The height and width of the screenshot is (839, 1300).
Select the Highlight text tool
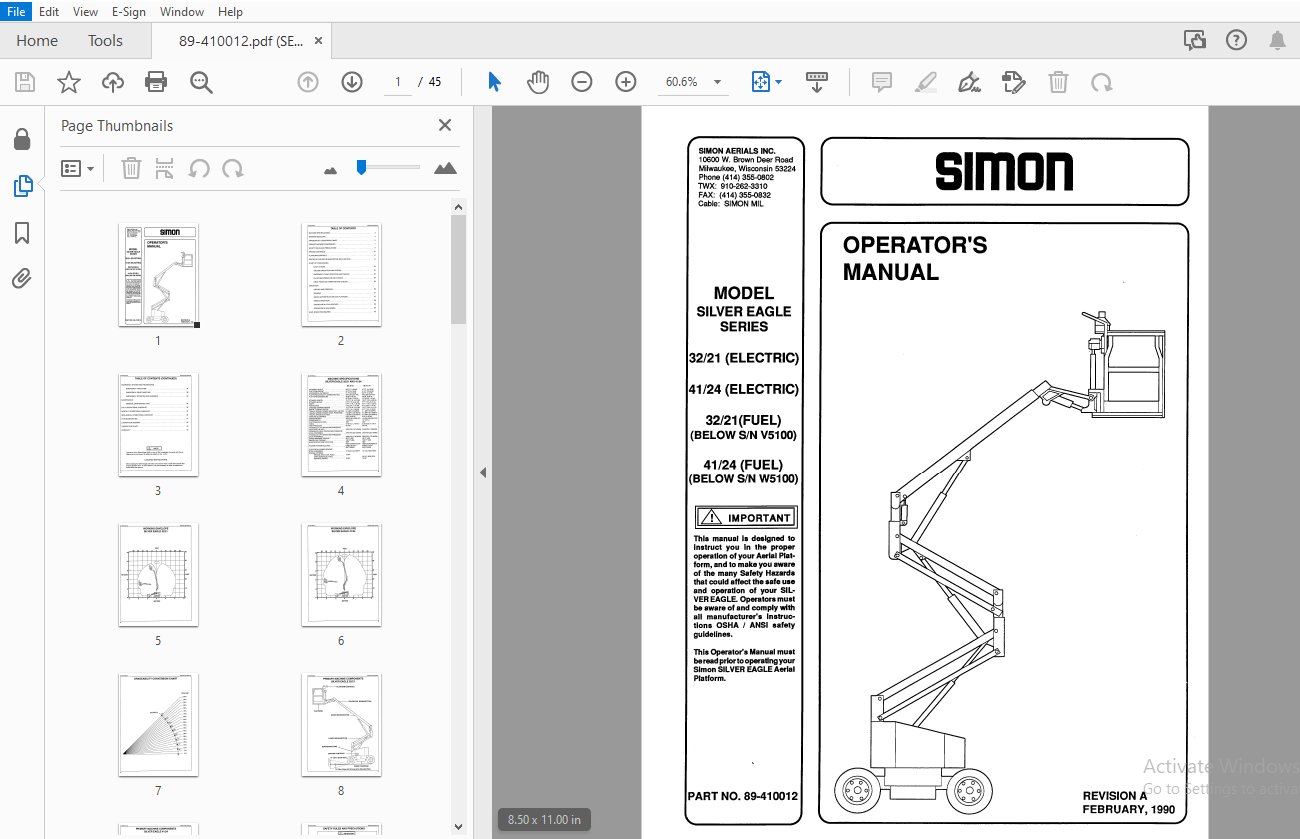tap(926, 82)
